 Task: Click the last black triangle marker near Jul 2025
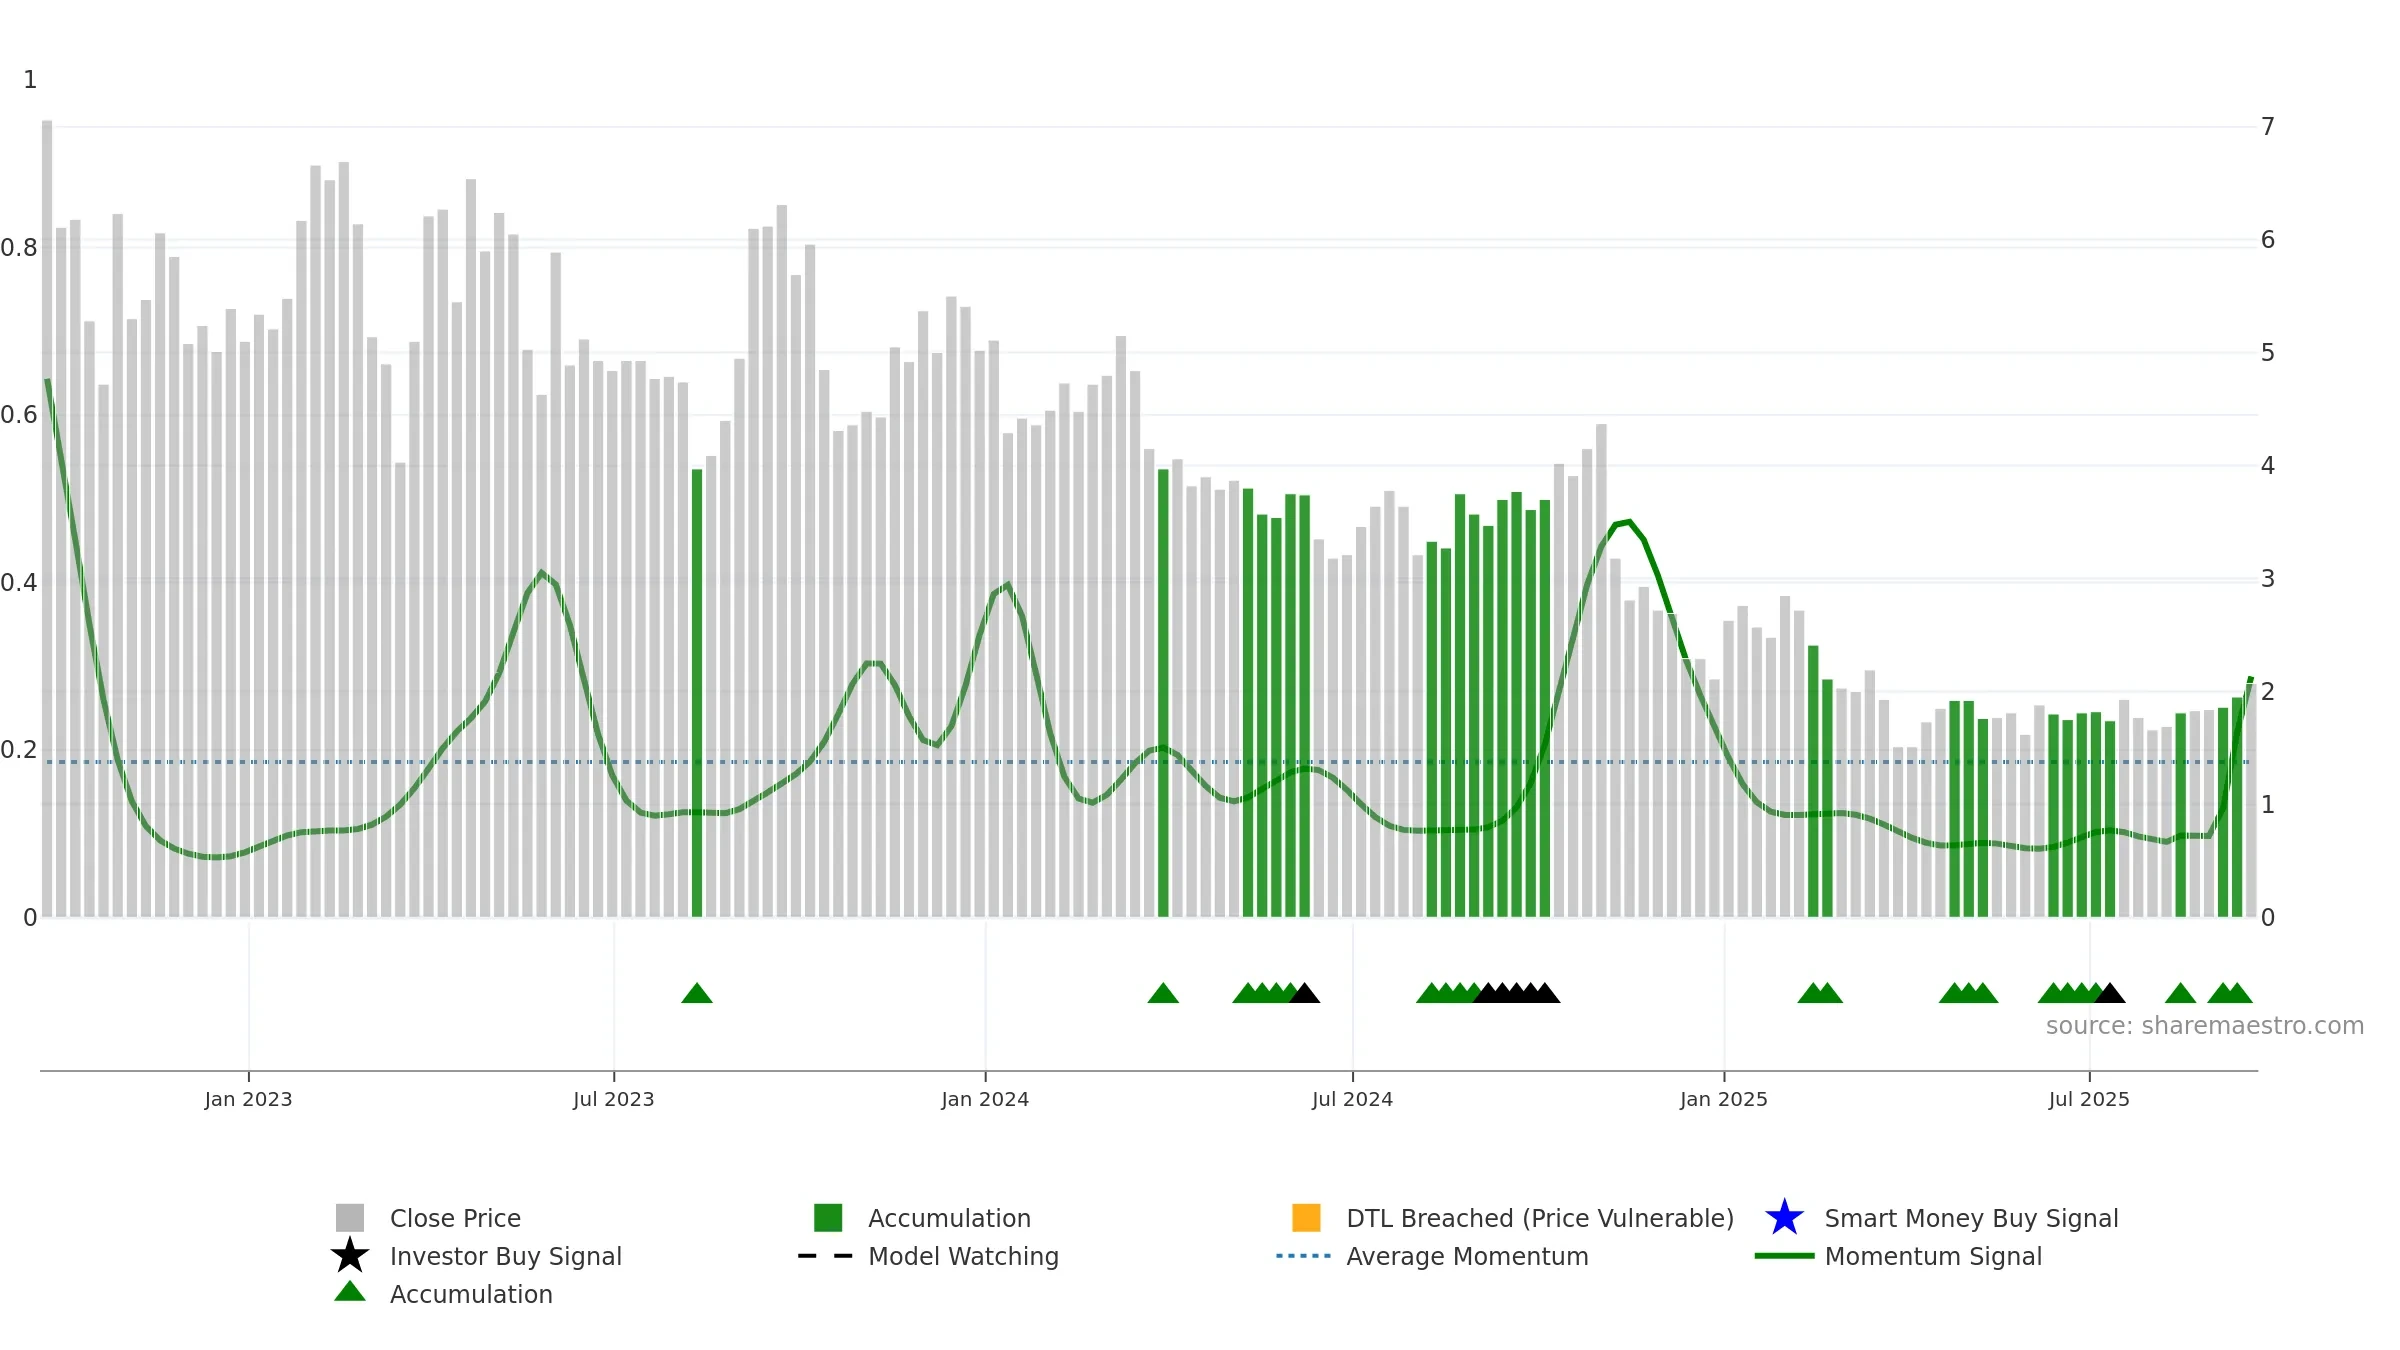pyautogui.click(x=2109, y=993)
